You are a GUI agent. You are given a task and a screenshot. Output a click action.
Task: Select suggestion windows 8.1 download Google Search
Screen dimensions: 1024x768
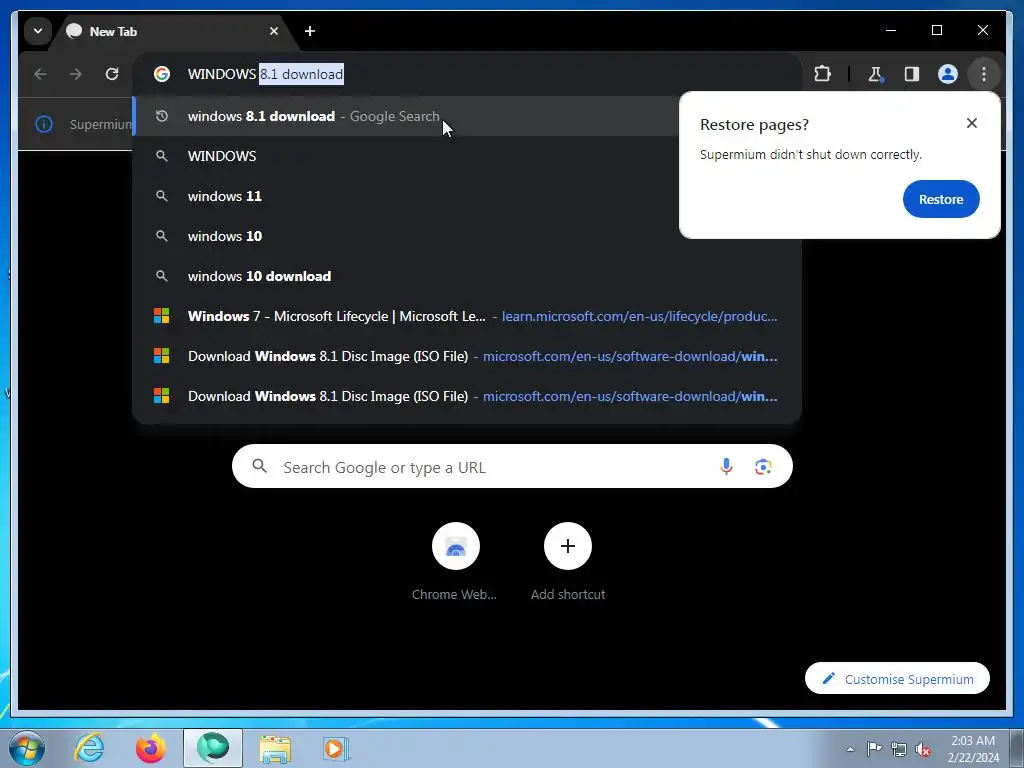click(x=405, y=116)
